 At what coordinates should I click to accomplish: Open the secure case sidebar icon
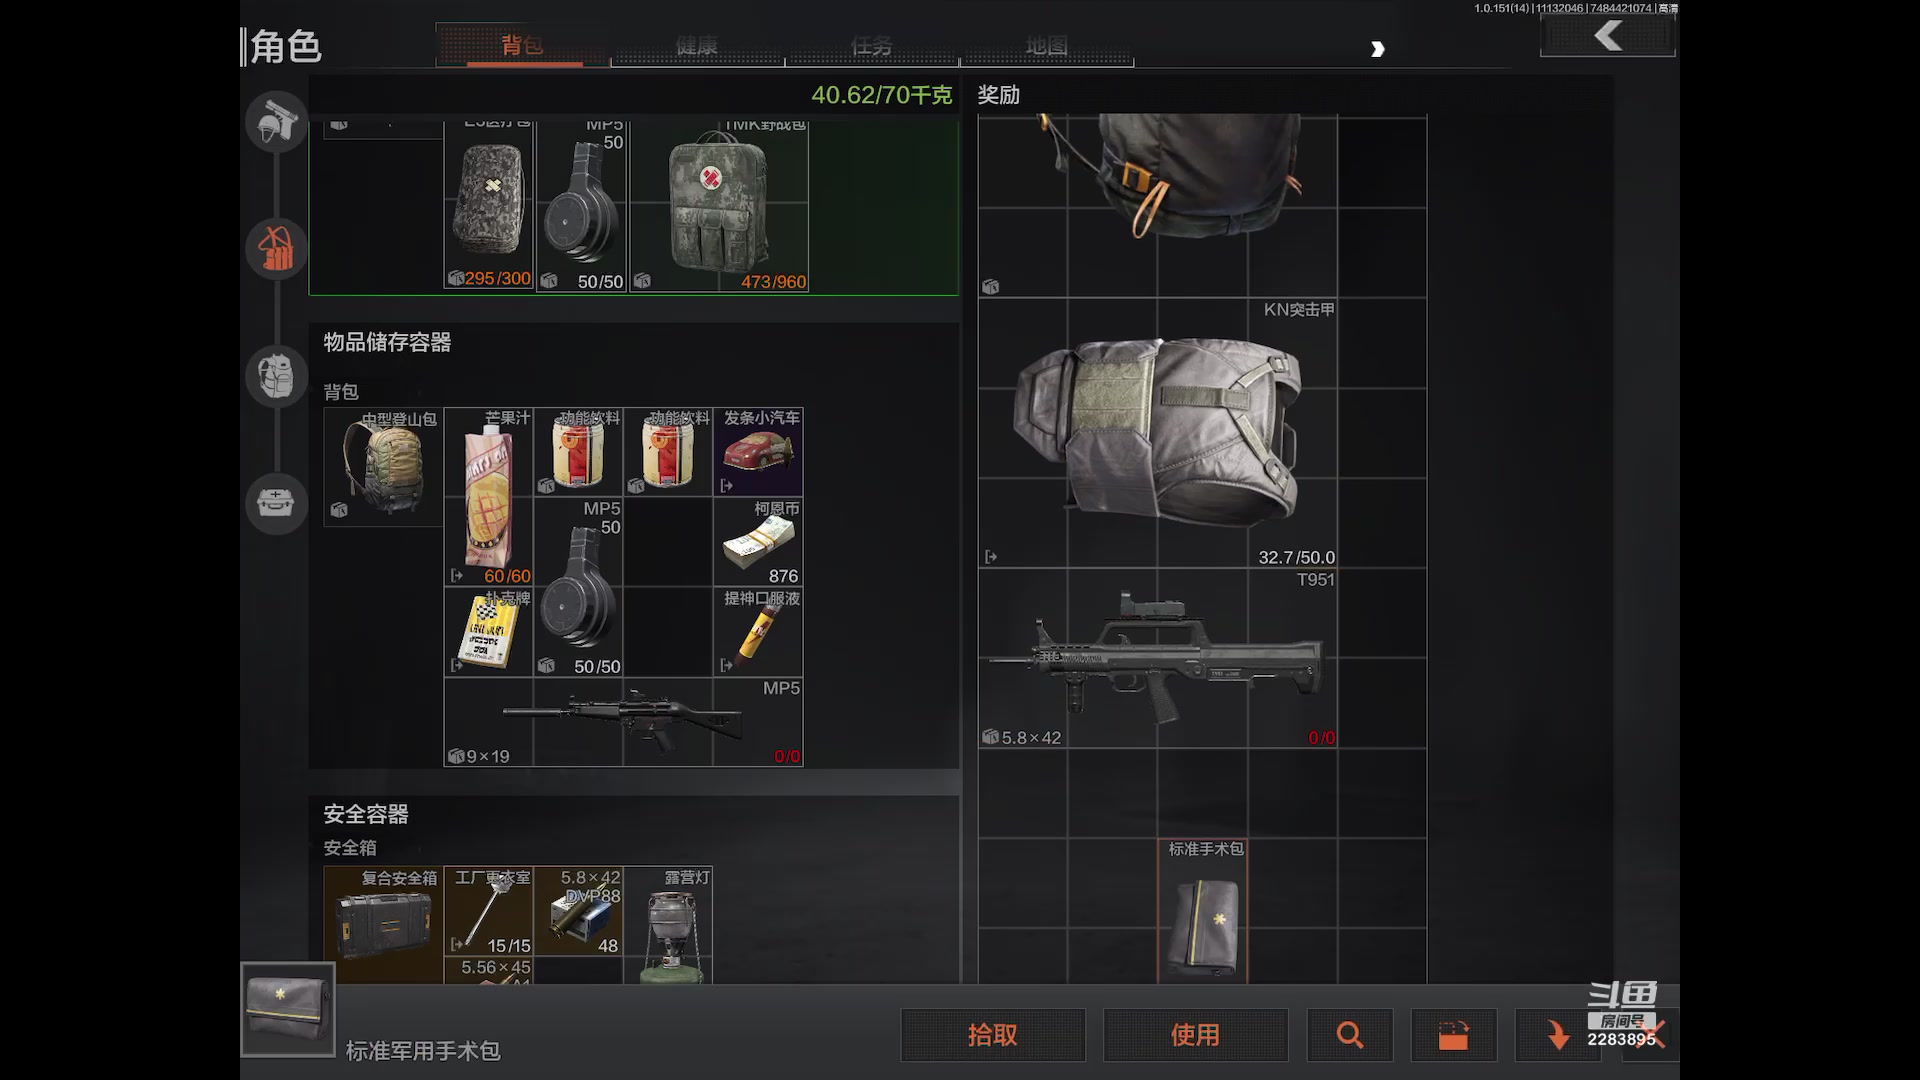click(276, 502)
